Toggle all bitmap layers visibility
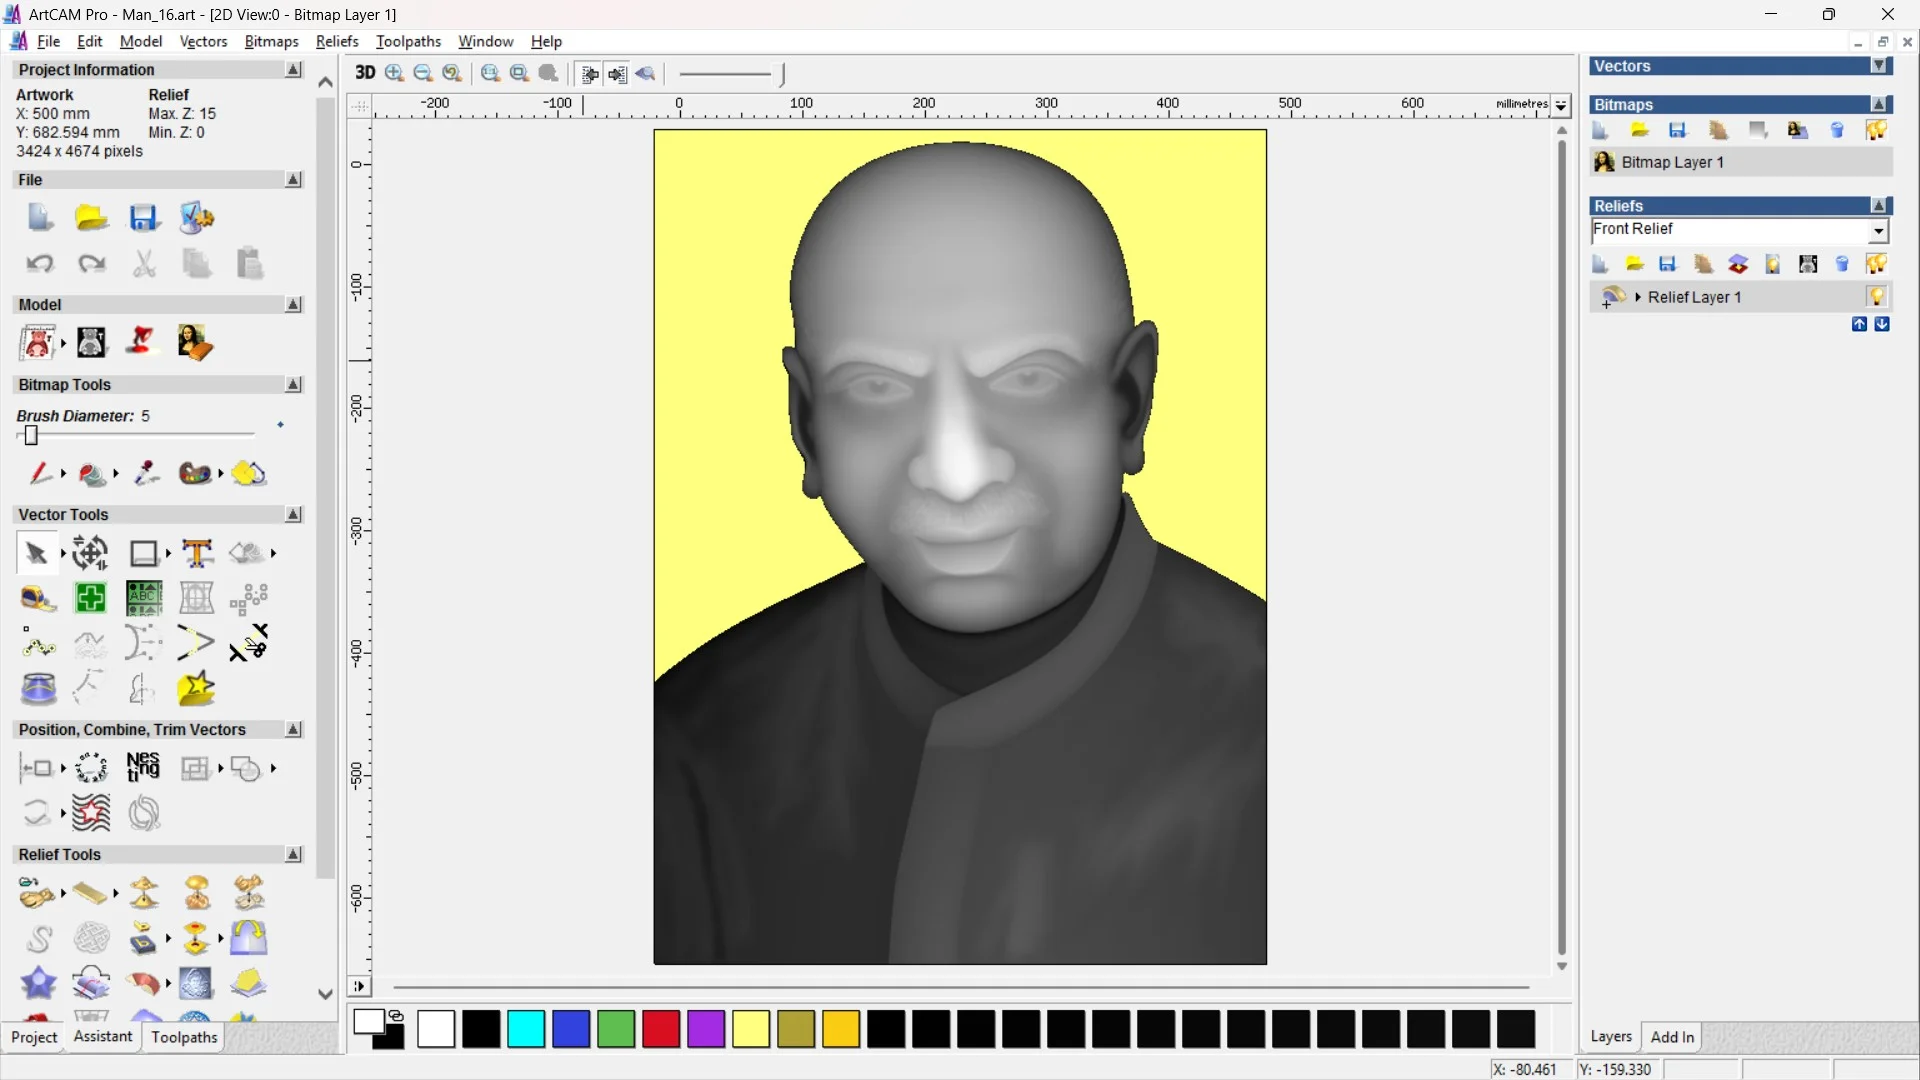The height and width of the screenshot is (1080, 1920). [1877, 131]
